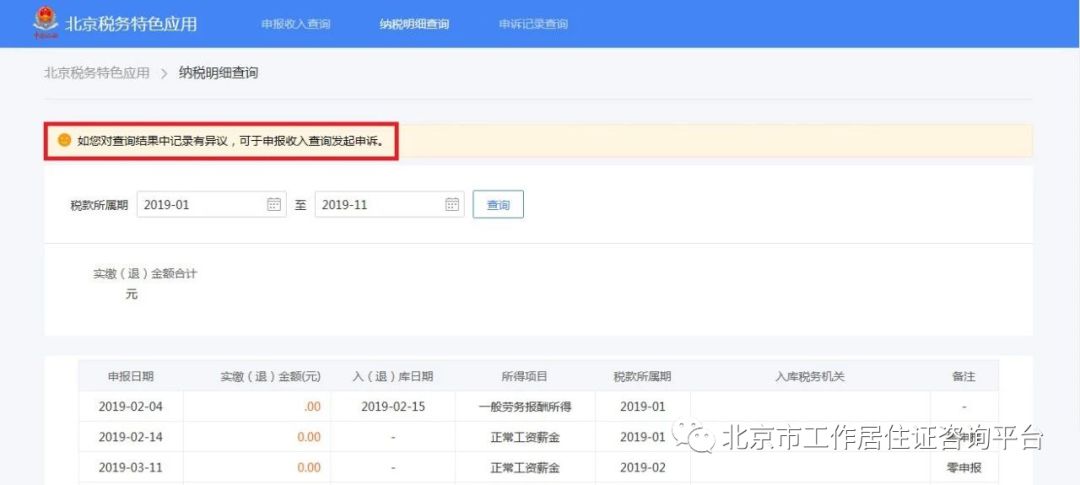The width and height of the screenshot is (1080, 485).
Task: Click the 零申报 remark in 2019-03-11 row
Action: coord(964,467)
